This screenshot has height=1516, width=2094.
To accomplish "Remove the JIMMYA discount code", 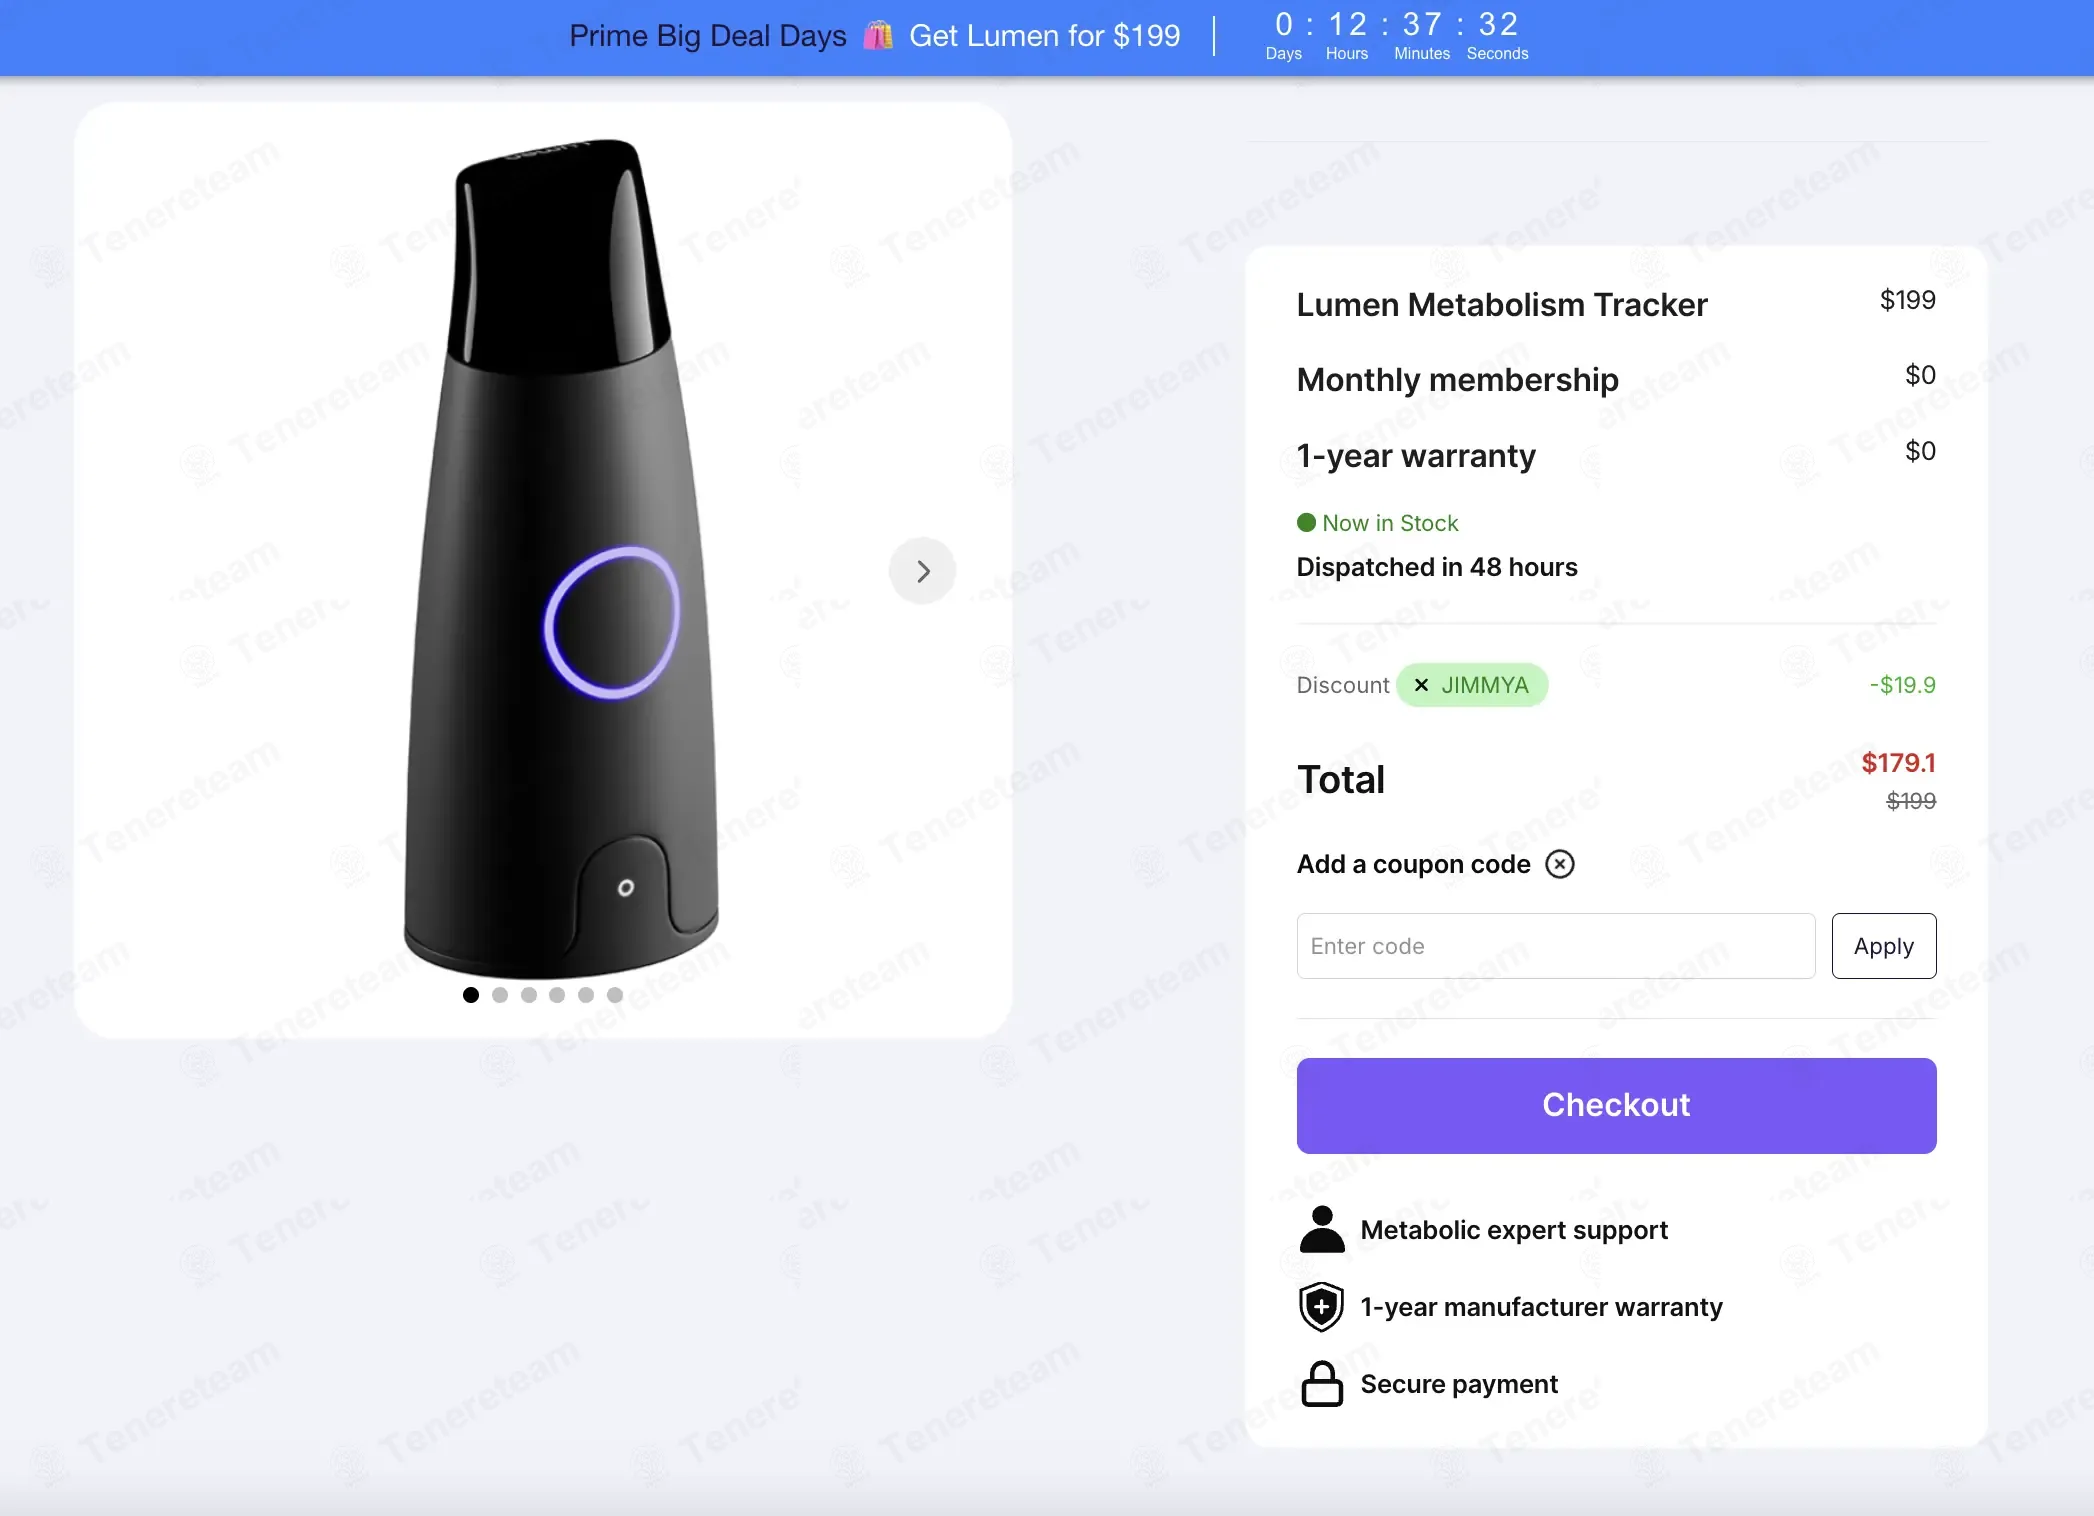I will 1421,685.
